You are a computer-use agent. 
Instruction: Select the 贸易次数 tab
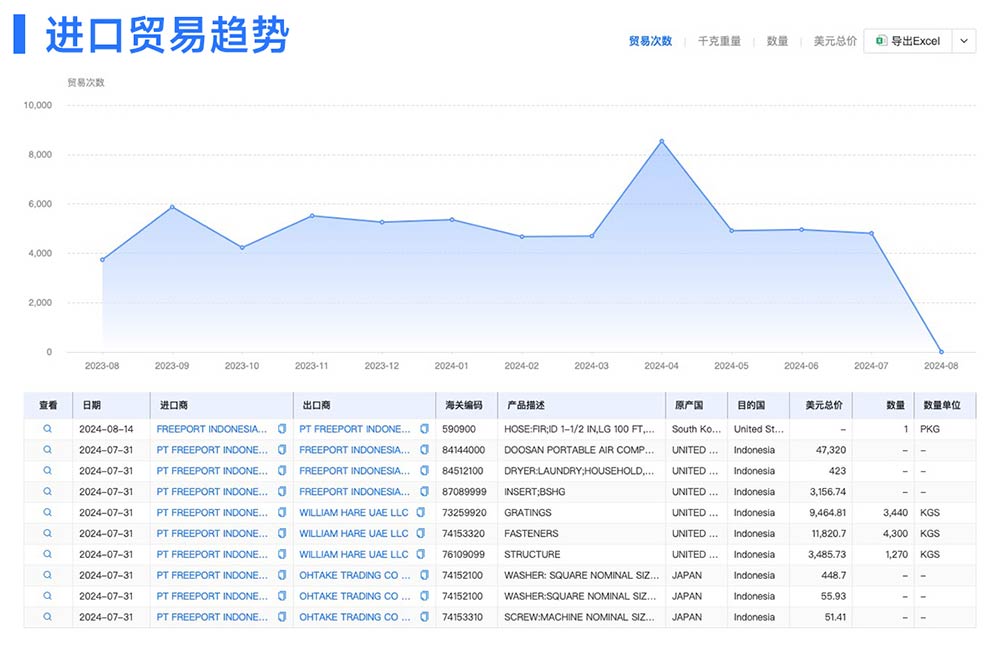[x=650, y=41]
